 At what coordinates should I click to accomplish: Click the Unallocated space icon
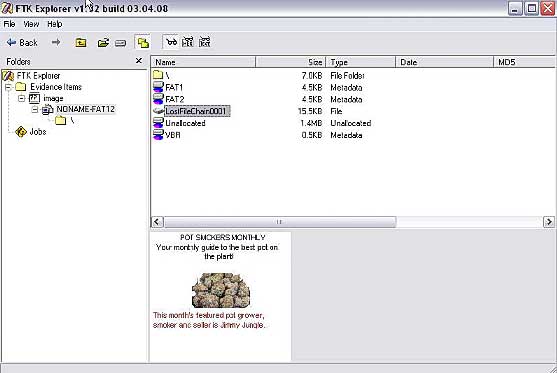(x=158, y=123)
